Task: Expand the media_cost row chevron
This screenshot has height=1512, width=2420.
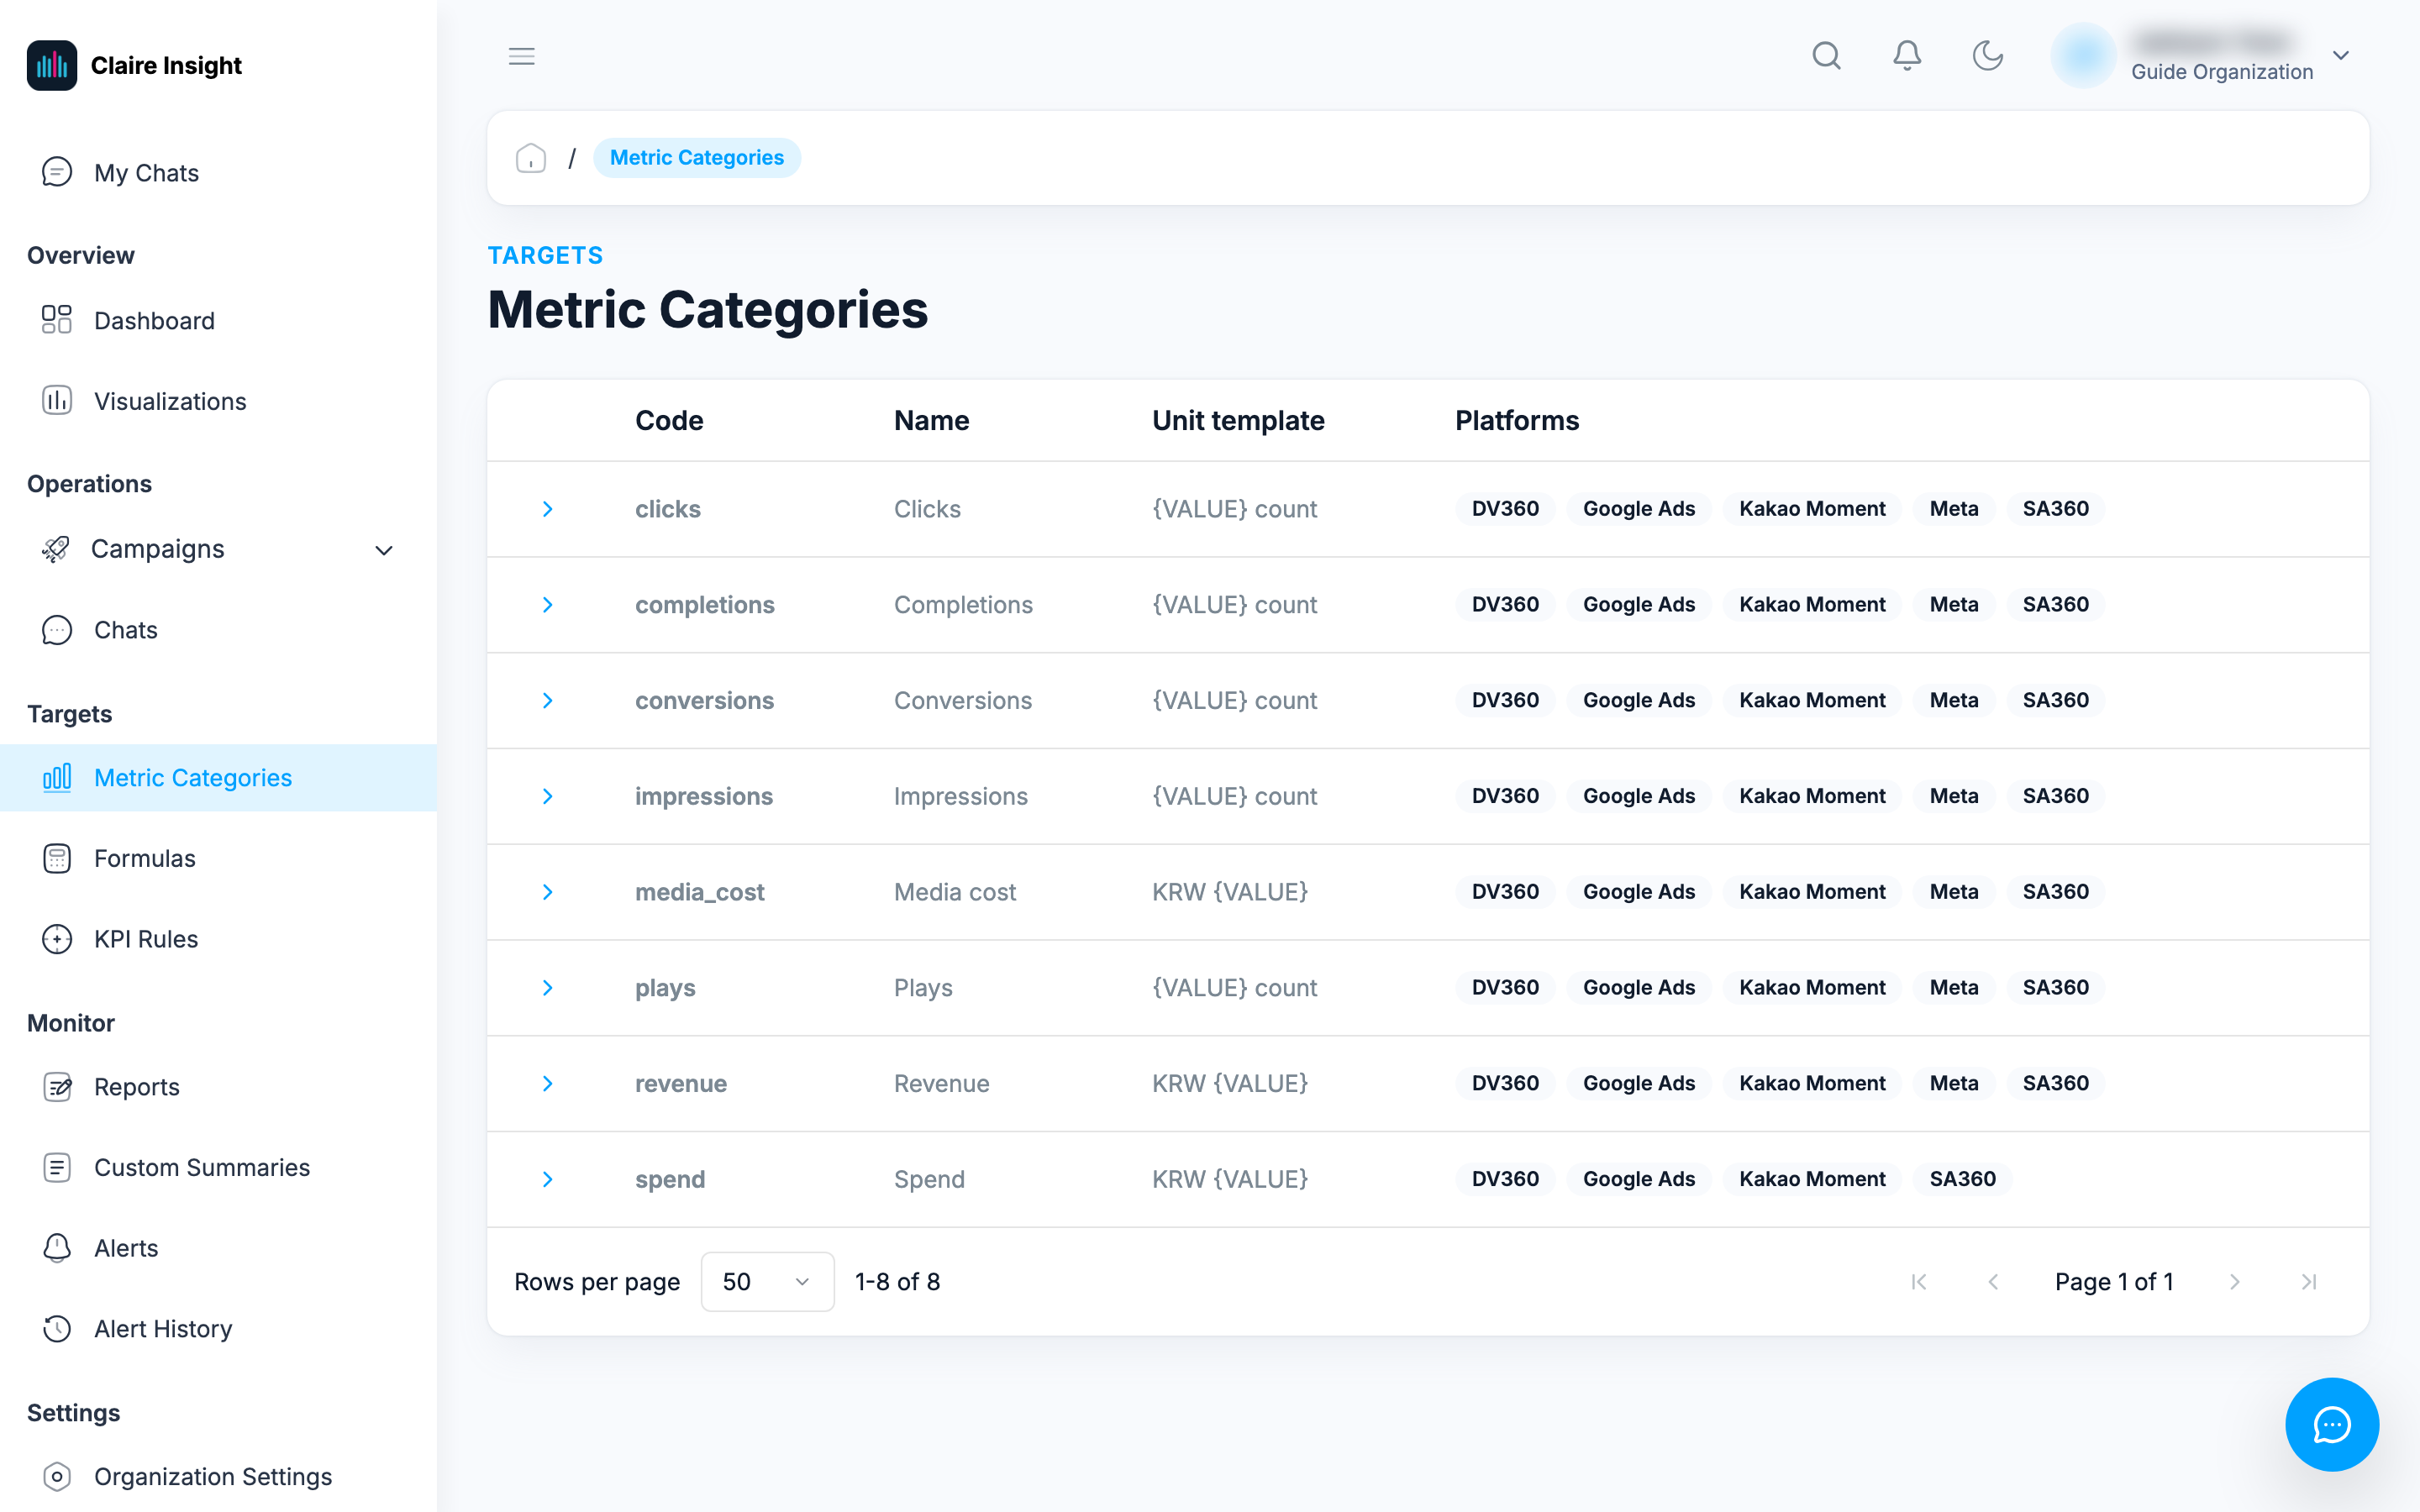Action: (x=547, y=892)
